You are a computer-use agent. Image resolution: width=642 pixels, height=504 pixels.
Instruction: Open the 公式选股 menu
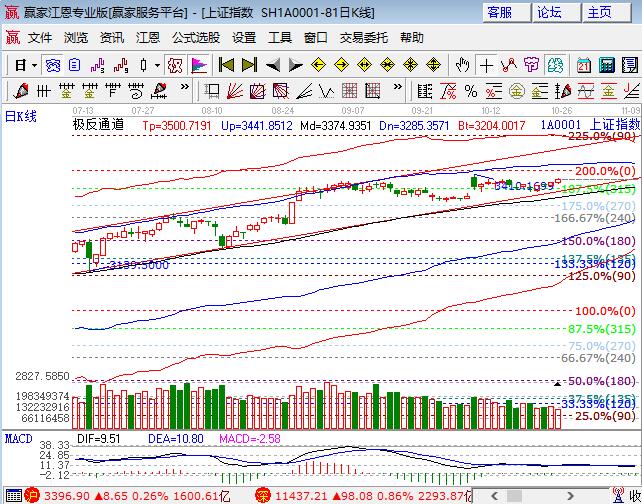click(x=195, y=37)
